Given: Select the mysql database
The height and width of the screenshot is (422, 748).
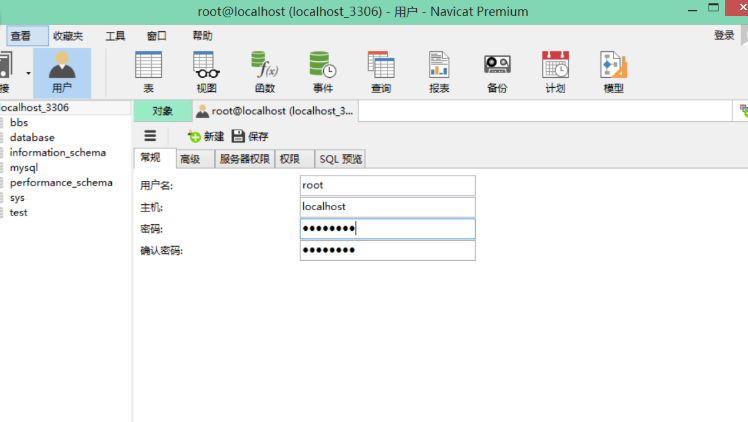Looking at the screenshot, I should pyautogui.click(x=24, y=168).
